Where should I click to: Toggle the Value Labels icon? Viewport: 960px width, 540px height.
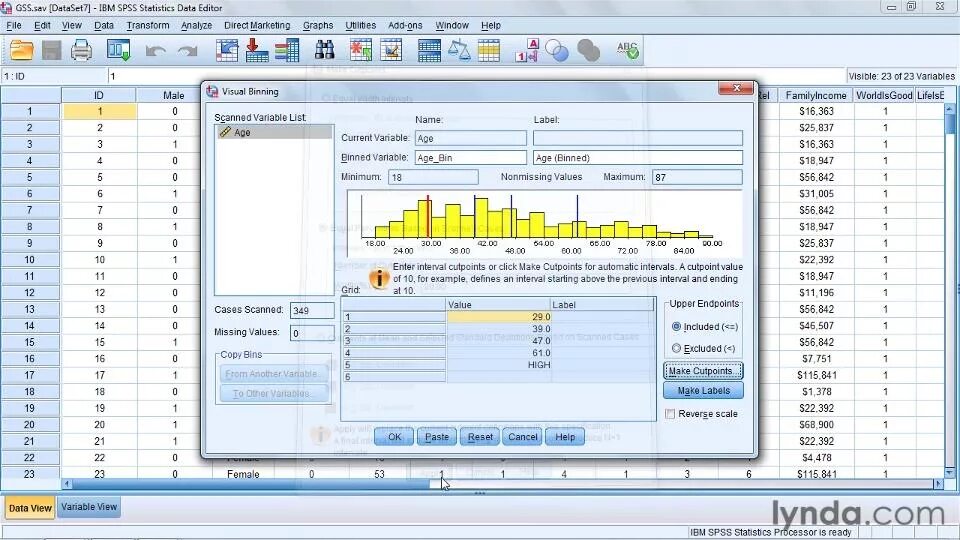[526, 50]
